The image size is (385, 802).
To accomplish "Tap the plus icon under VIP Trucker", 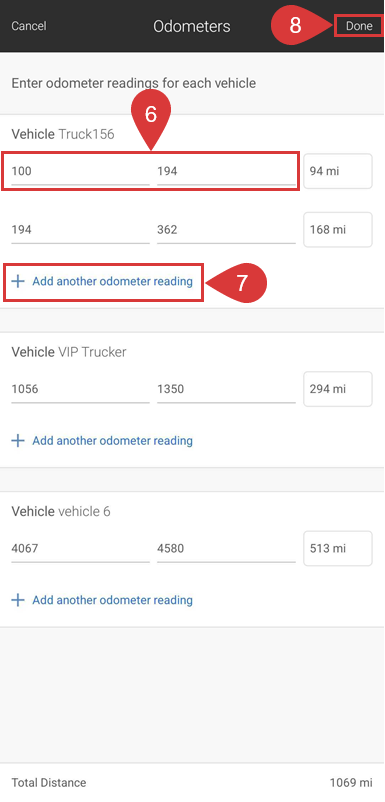I will click(18, 441).
